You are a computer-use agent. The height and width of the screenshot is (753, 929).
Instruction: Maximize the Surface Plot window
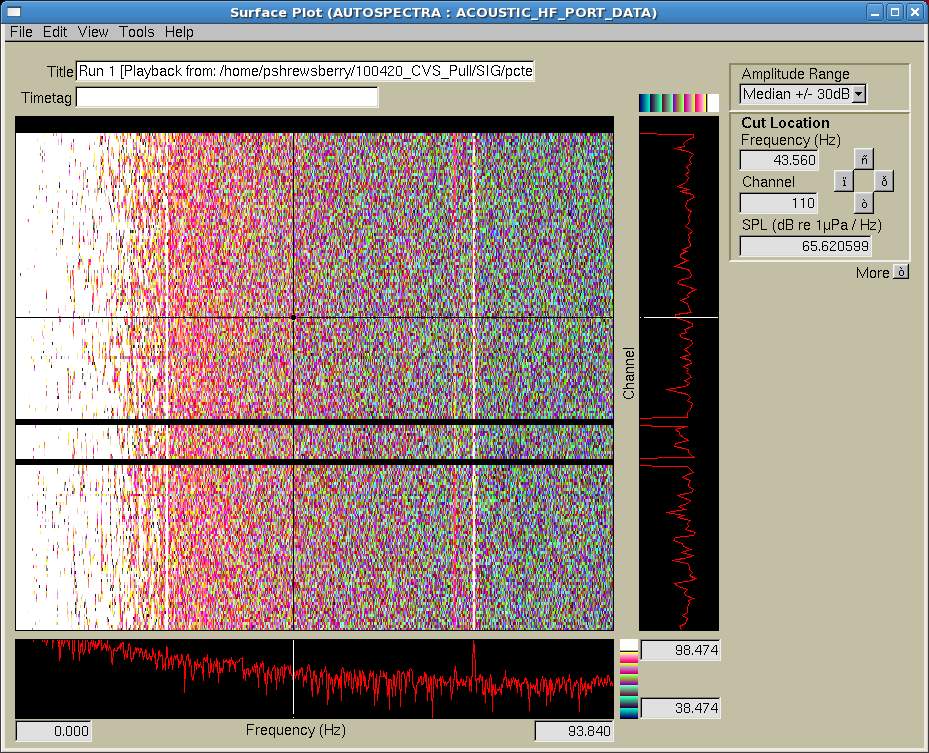[895, 12]
